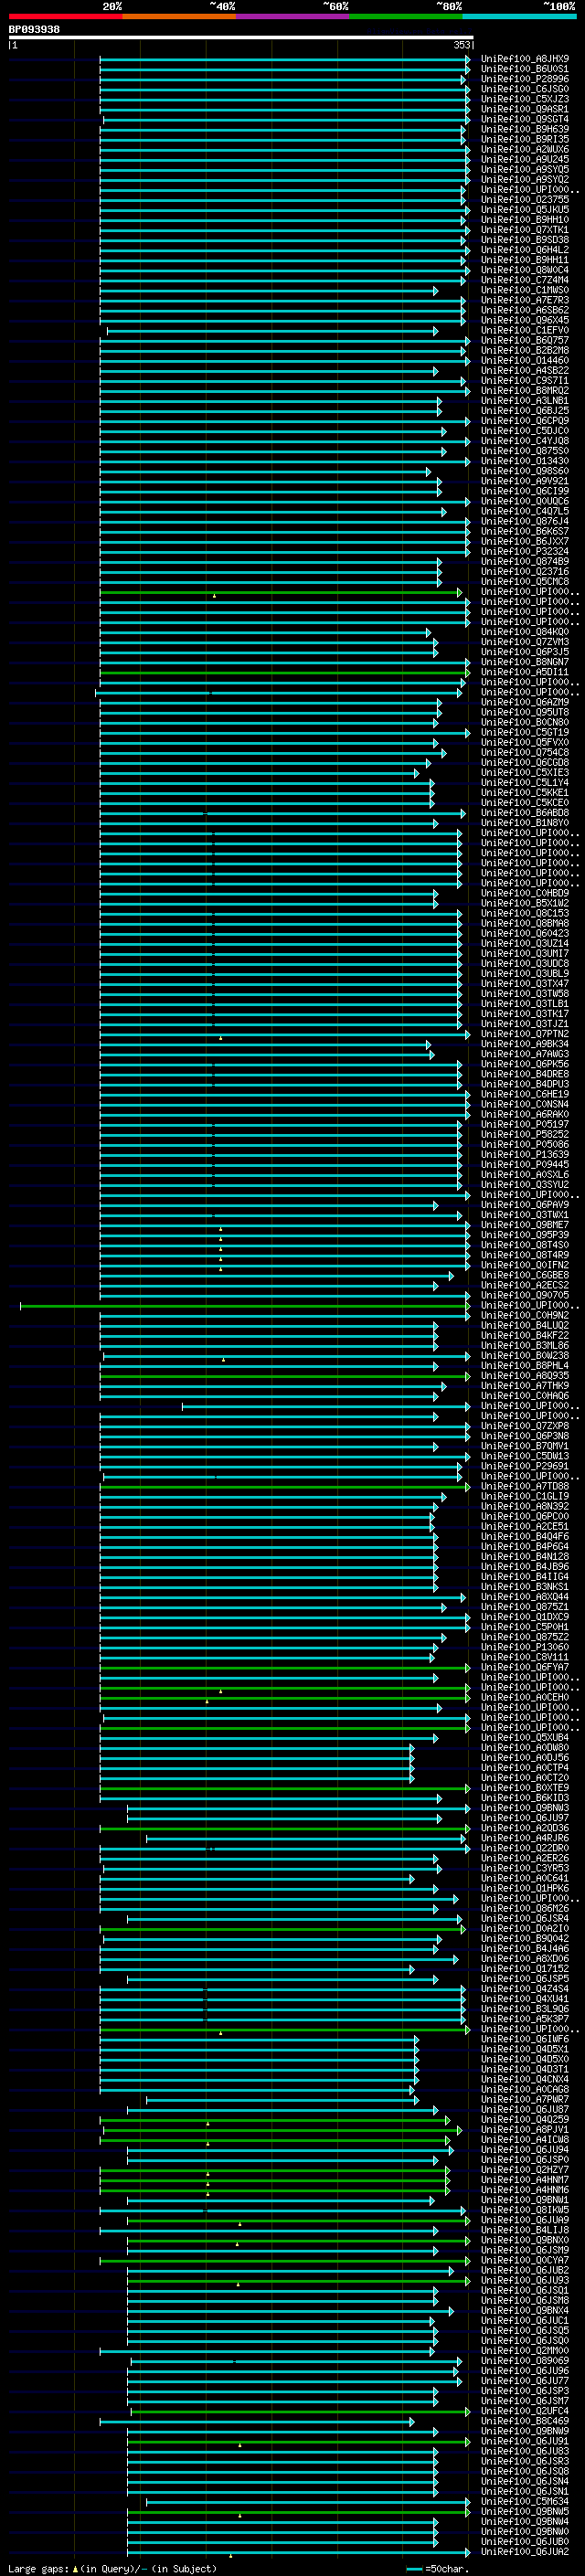Open hit UniRef100_A8JHX9
585x2576 pixels.
tap(525, 59)
